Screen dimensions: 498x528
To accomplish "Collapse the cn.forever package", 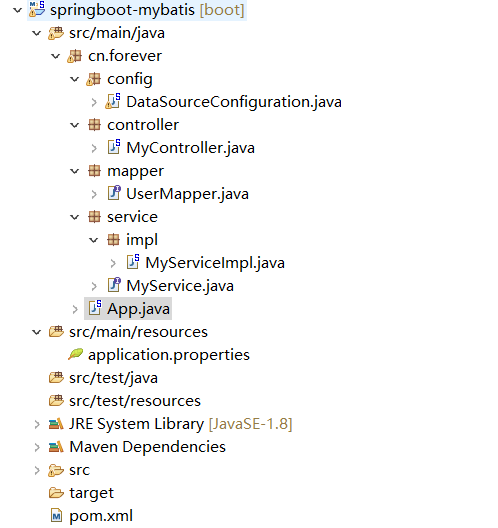I will click(x=56, y=56).
